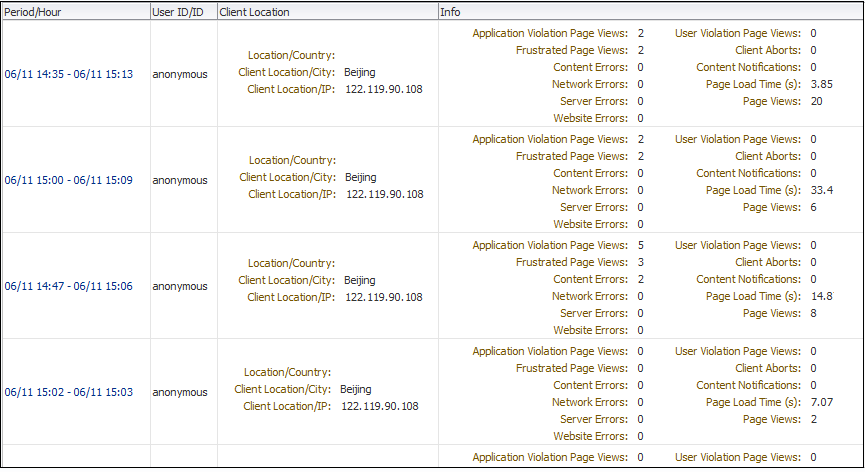Click Content Errors value 2

(x=640, y=280)
